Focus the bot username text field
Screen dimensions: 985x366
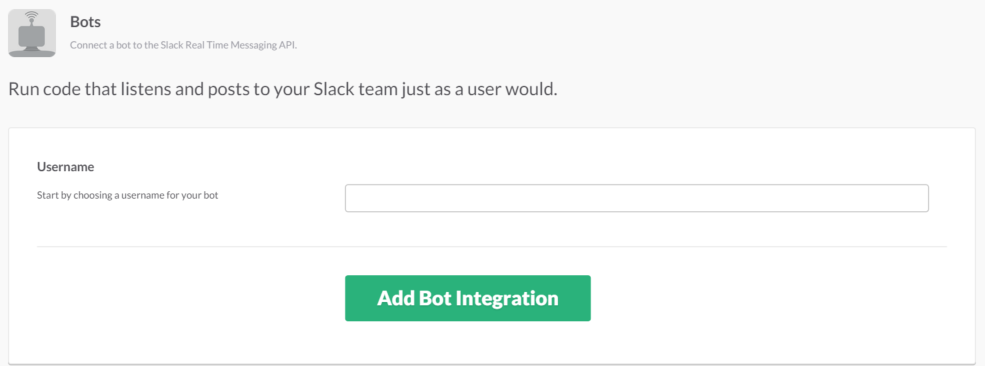tap(636, 198)
